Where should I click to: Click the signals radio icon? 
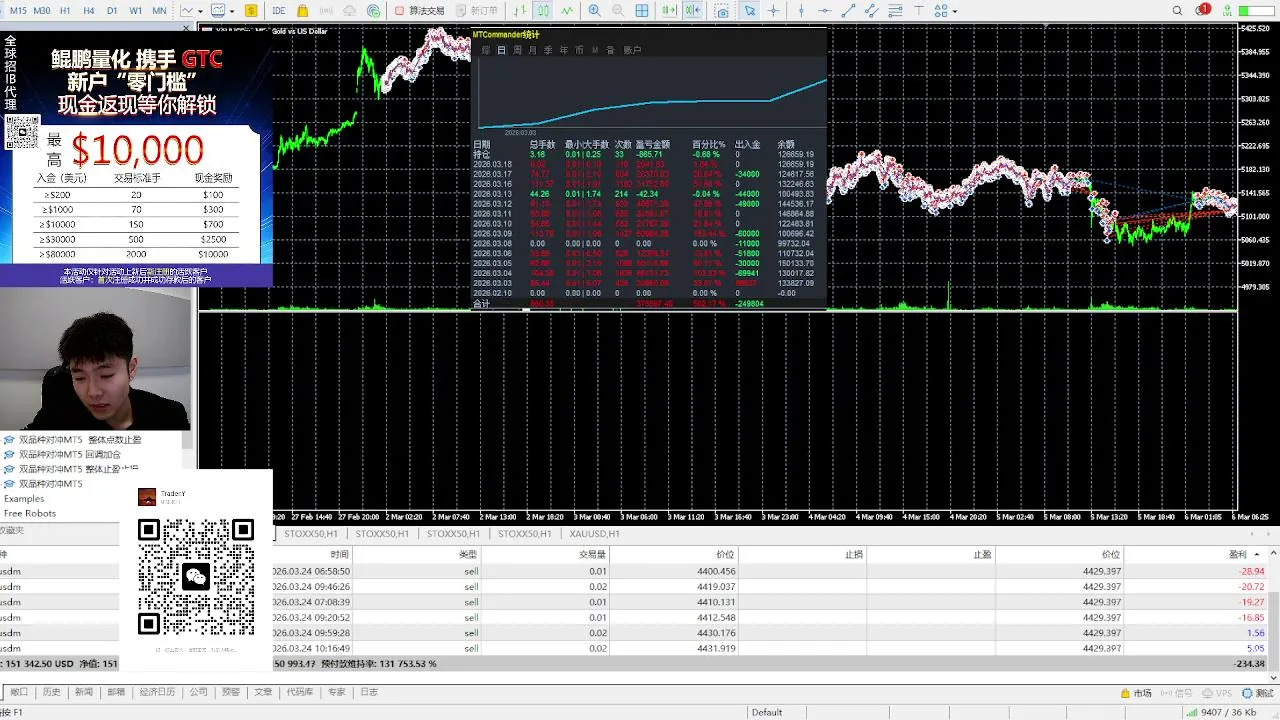[x=326, y=10]
